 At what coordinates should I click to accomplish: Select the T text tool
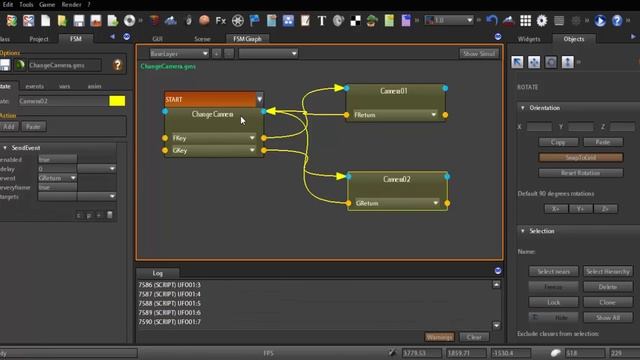[322, 20]
